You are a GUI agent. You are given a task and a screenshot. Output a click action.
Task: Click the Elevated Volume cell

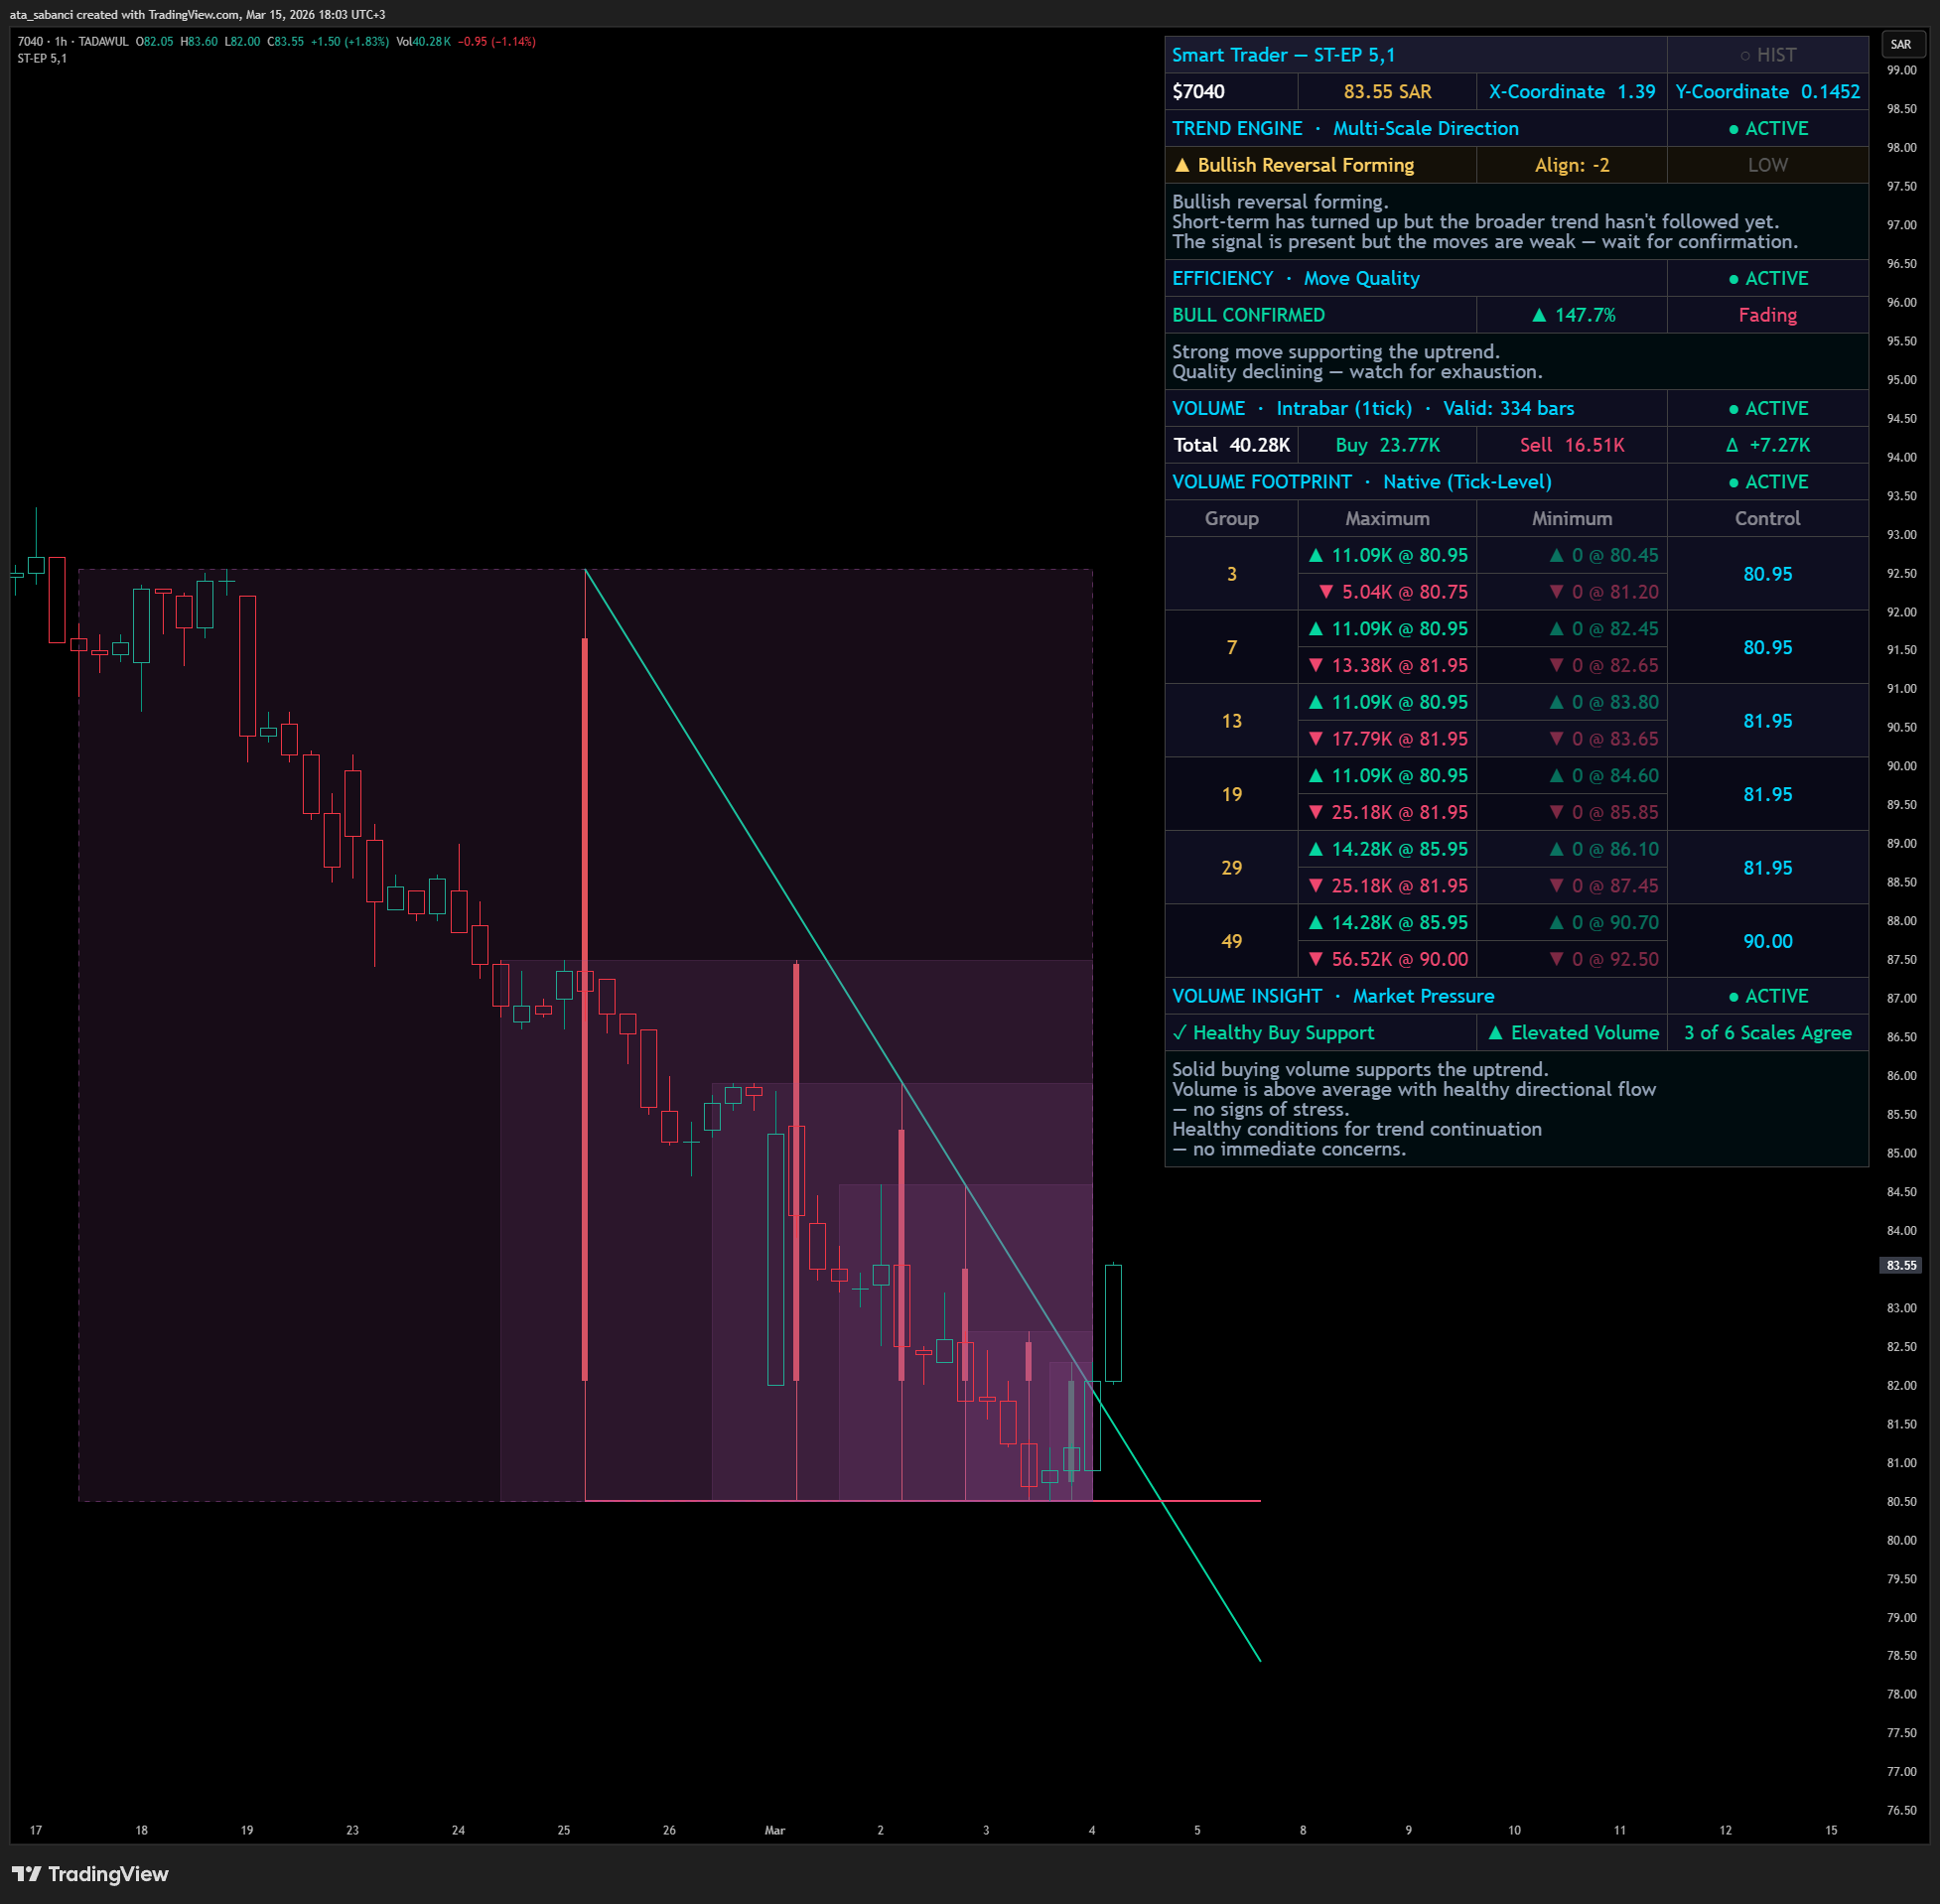[x=1571, y=1033]
